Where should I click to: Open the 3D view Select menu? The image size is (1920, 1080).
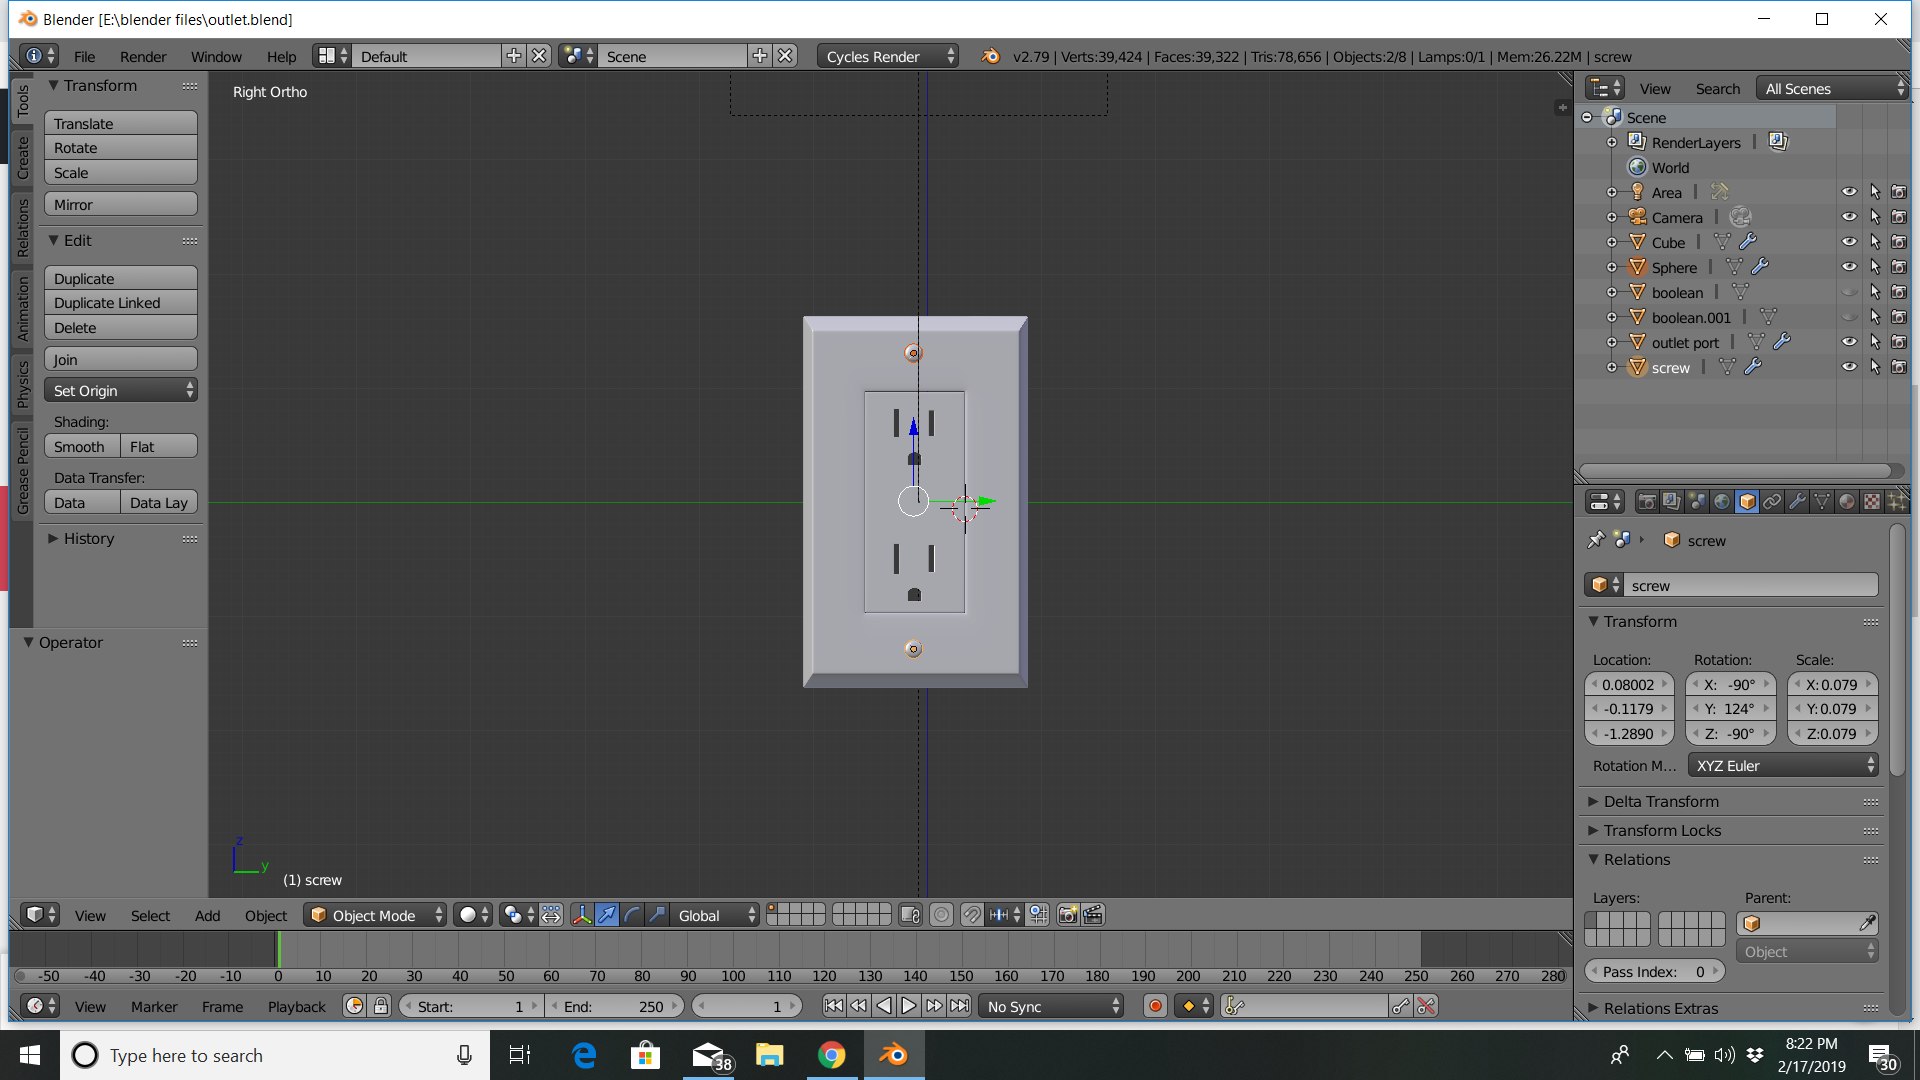tap(150, 915)
